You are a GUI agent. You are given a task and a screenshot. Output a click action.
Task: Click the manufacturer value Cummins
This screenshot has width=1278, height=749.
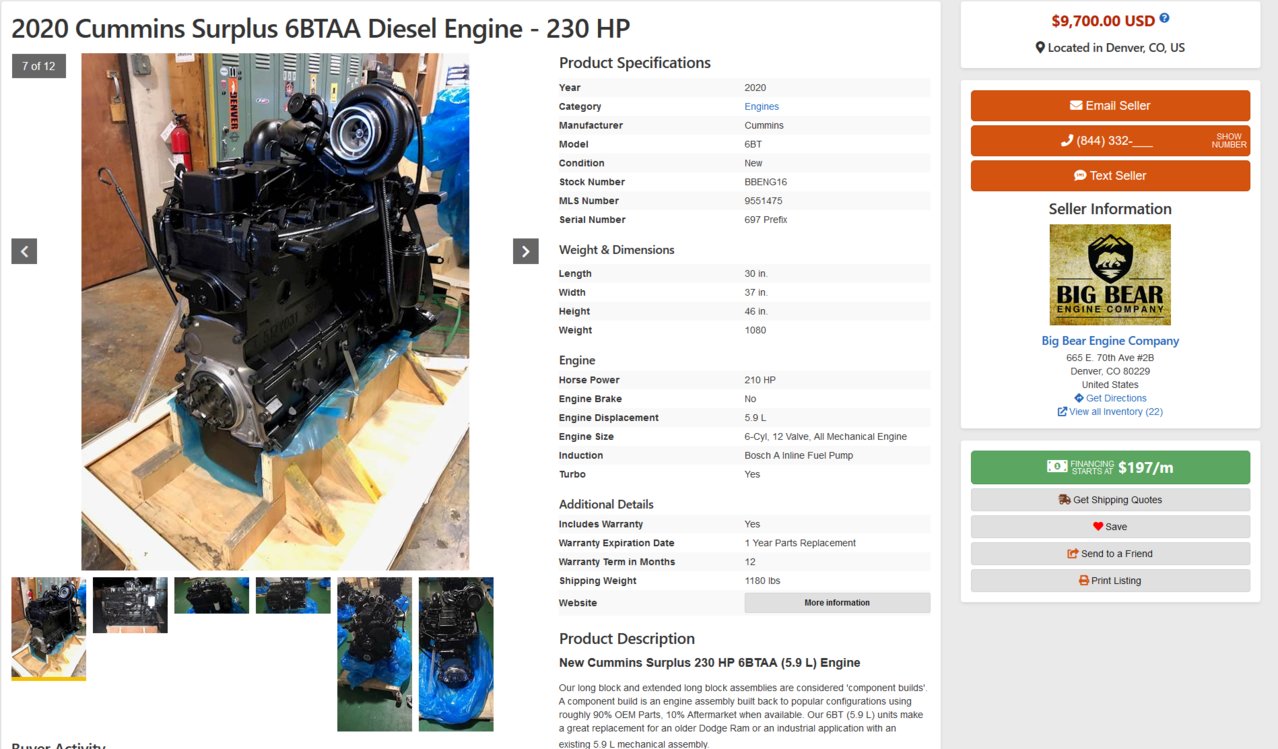click(765, 126)
